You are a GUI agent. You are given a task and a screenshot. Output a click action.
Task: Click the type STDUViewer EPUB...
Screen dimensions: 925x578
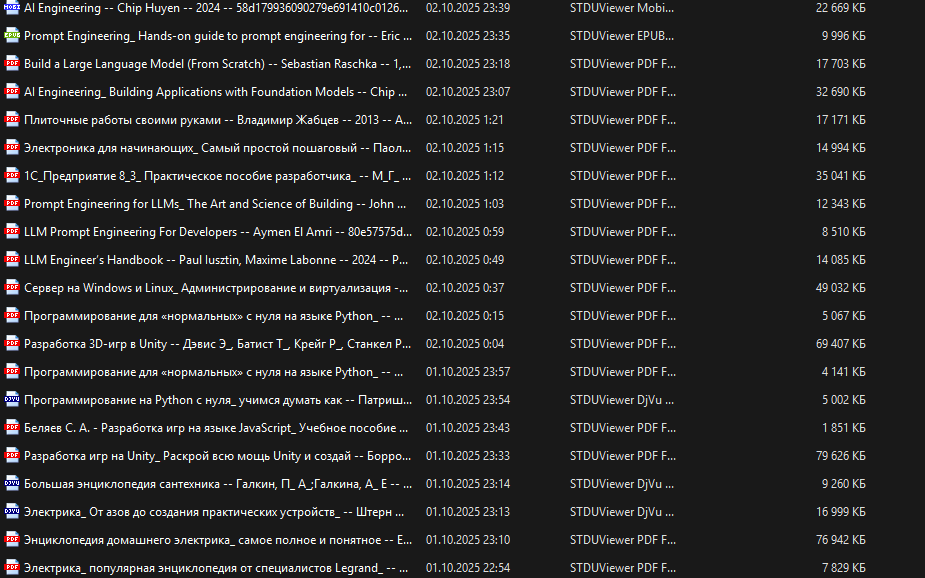click(622, 35)
